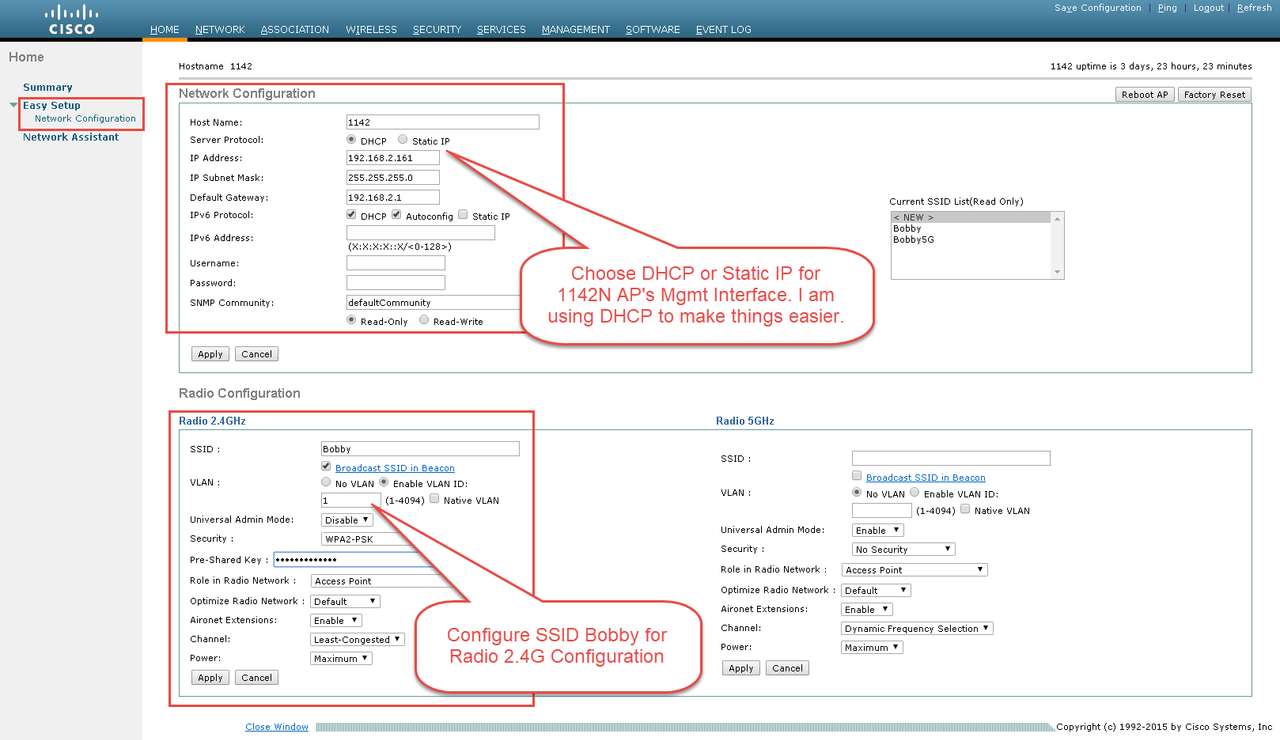Click Cancel for Radio 5GHz
The image size is (1280, 740).
pos(788,668)
